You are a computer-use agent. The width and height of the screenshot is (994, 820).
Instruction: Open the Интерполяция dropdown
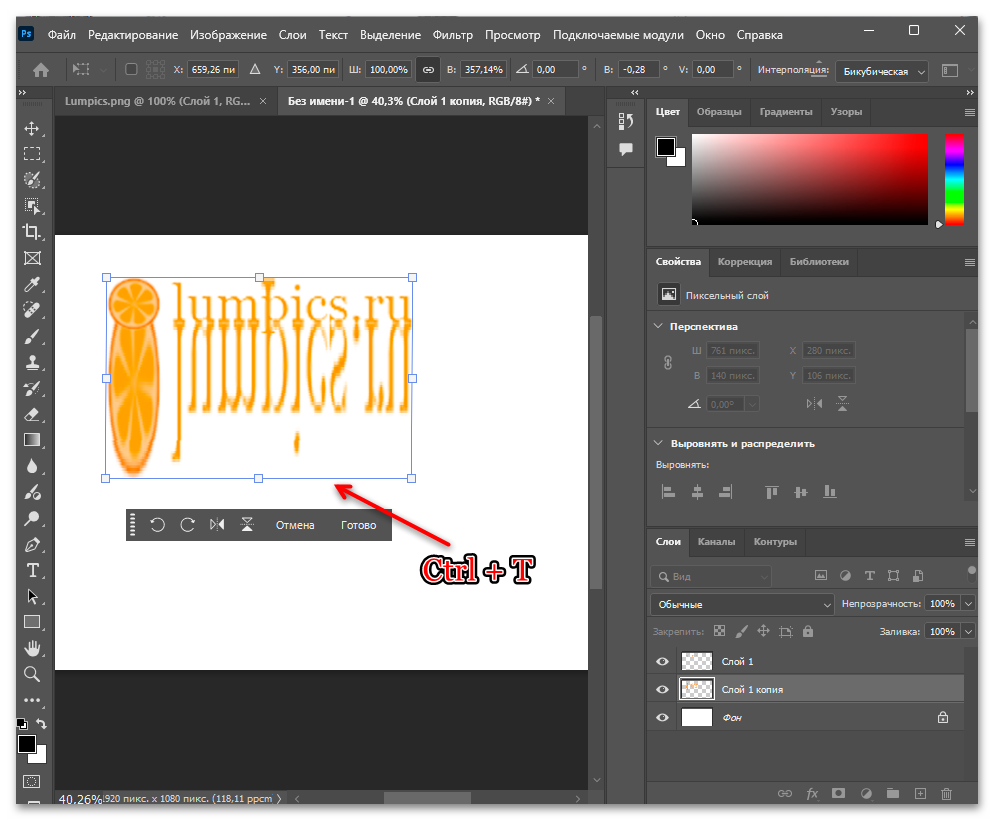click(882, 72)
